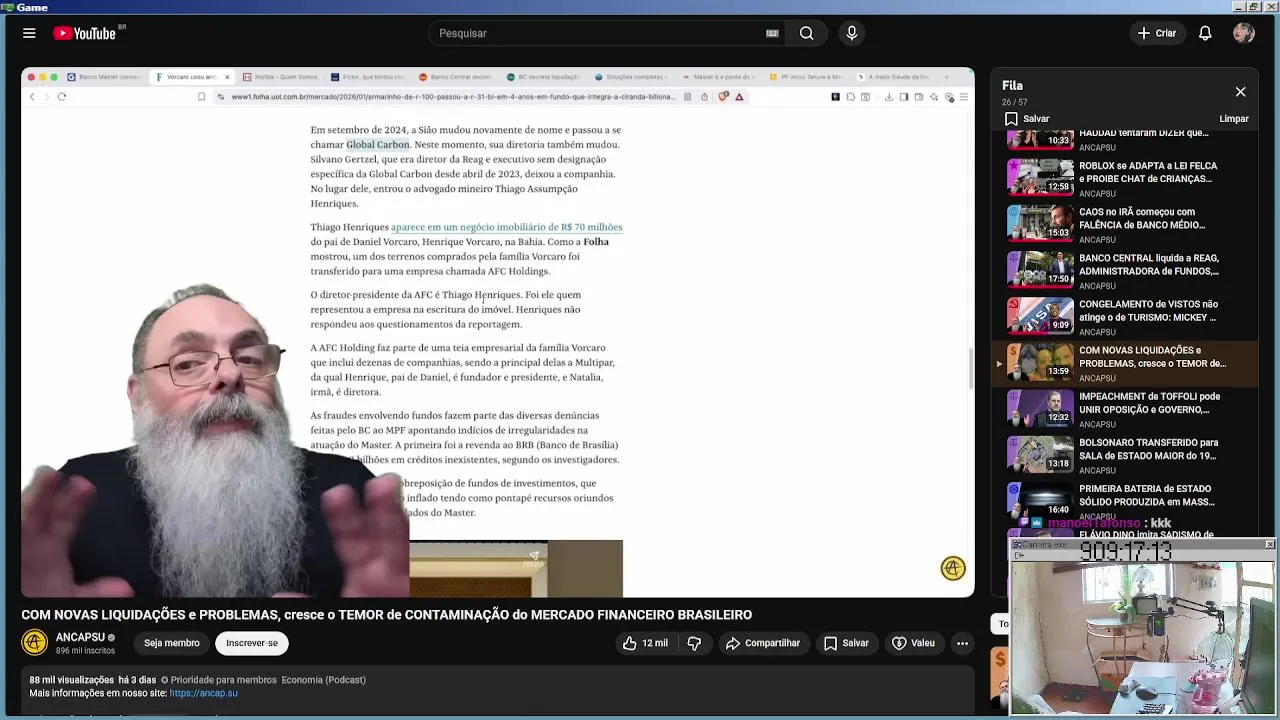Click the reload icon in the video's browser
This screenshot has width=1280, height=720.
(62, 97)
